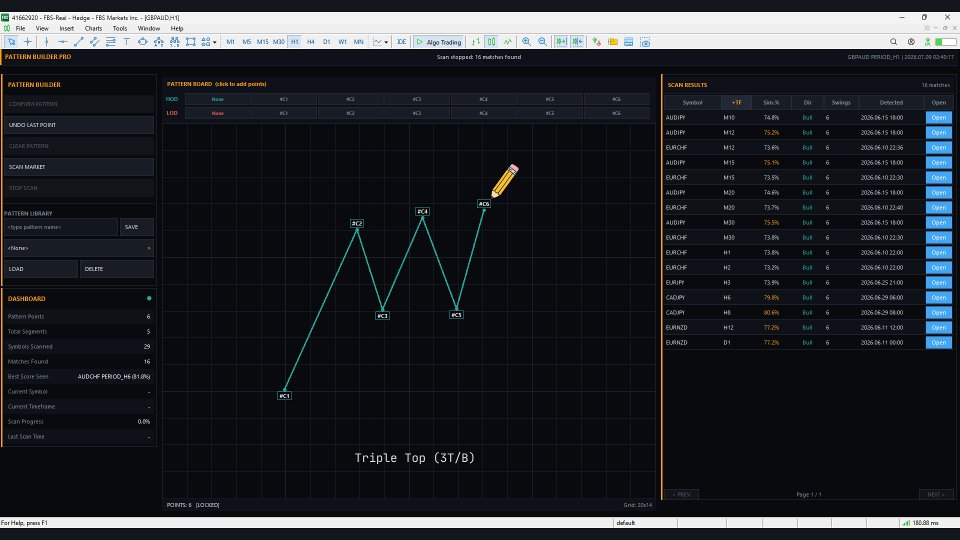Select the text label tool
Image resolution: width=960 pixels, height=540 pixels.
126,42
